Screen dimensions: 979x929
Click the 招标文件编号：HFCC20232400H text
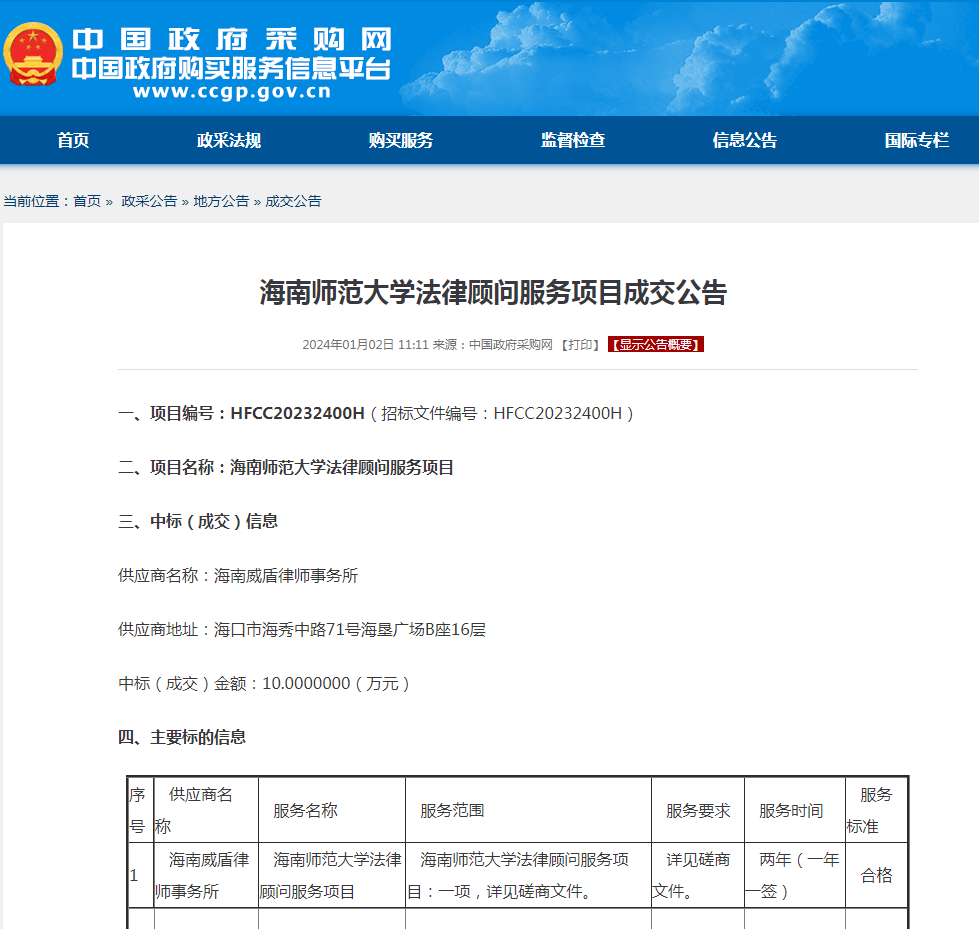(501, 413)
